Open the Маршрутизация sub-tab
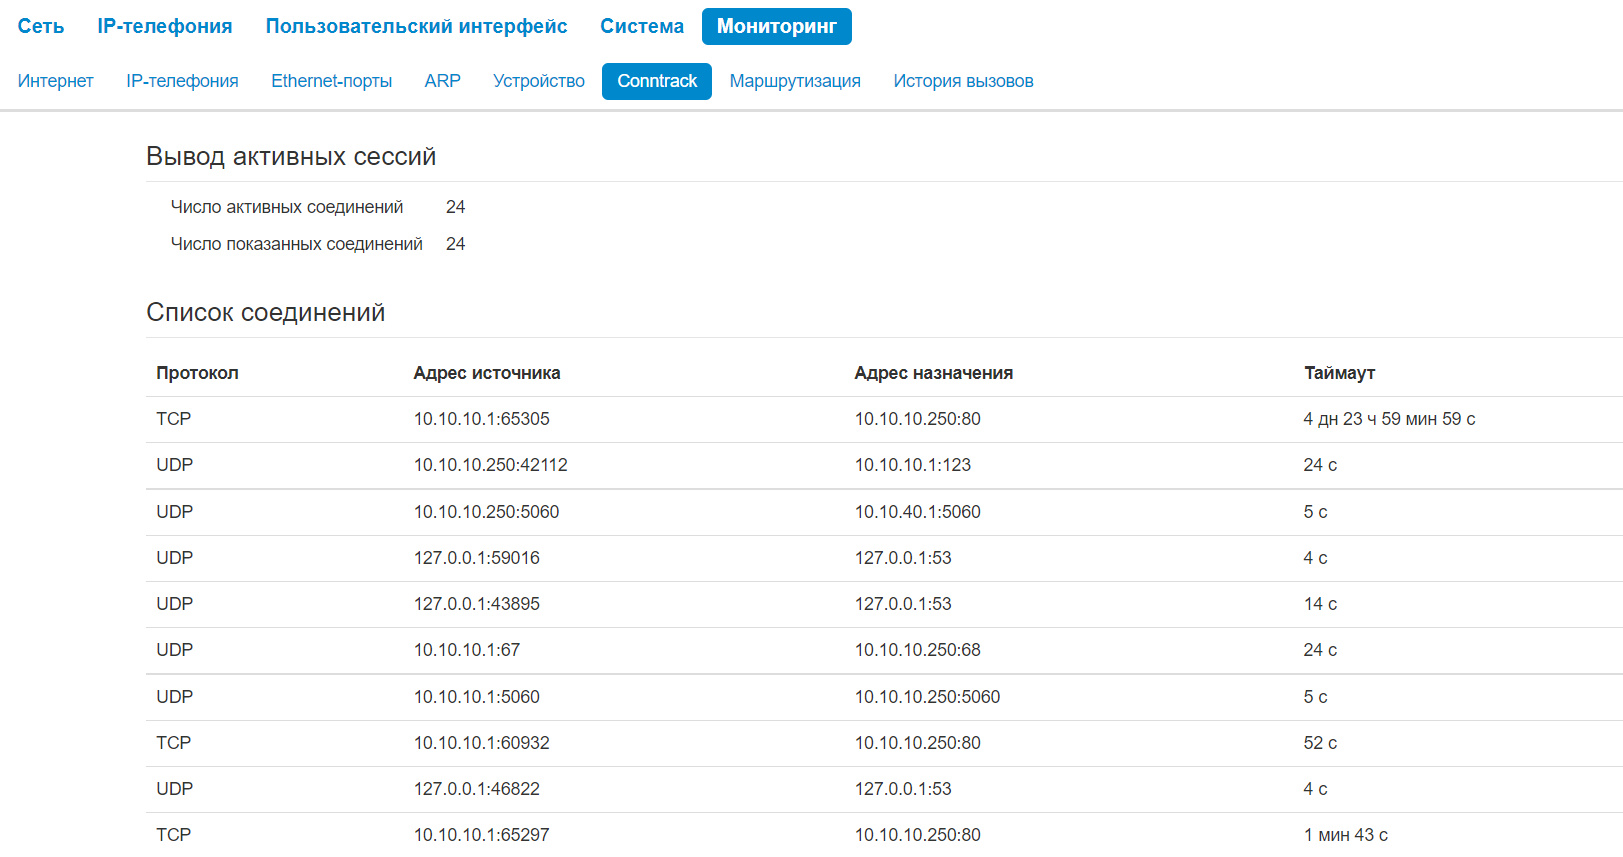 tap(795, 81)
